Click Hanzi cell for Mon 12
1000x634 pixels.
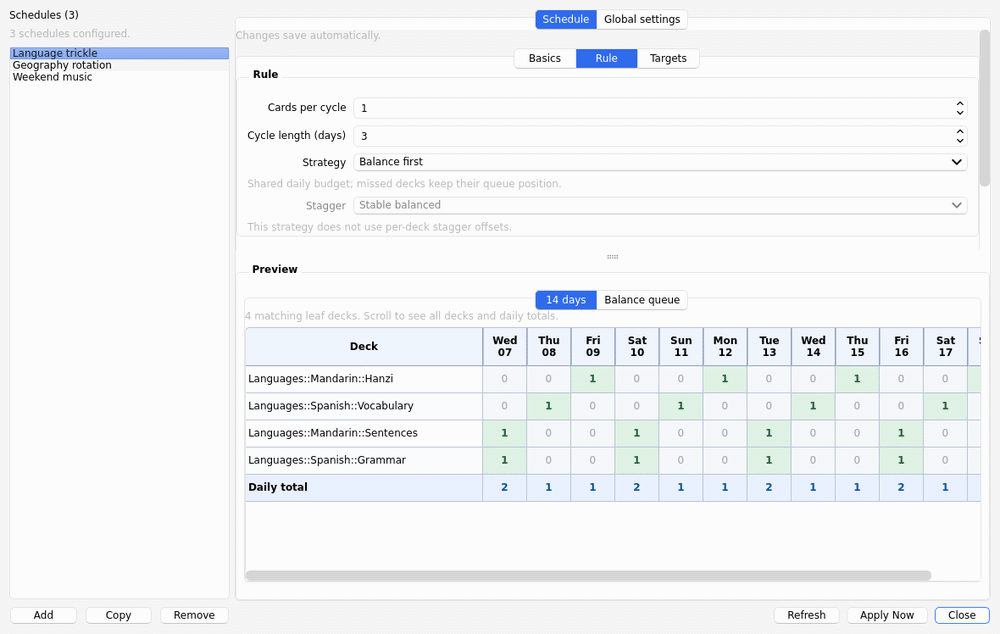point(724,379)
